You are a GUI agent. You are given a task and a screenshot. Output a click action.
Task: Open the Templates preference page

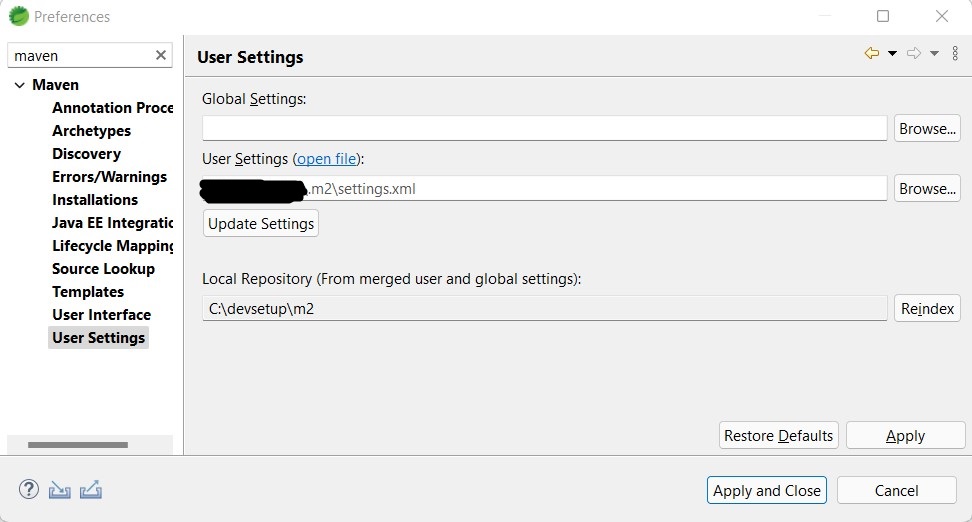(88, 292)
